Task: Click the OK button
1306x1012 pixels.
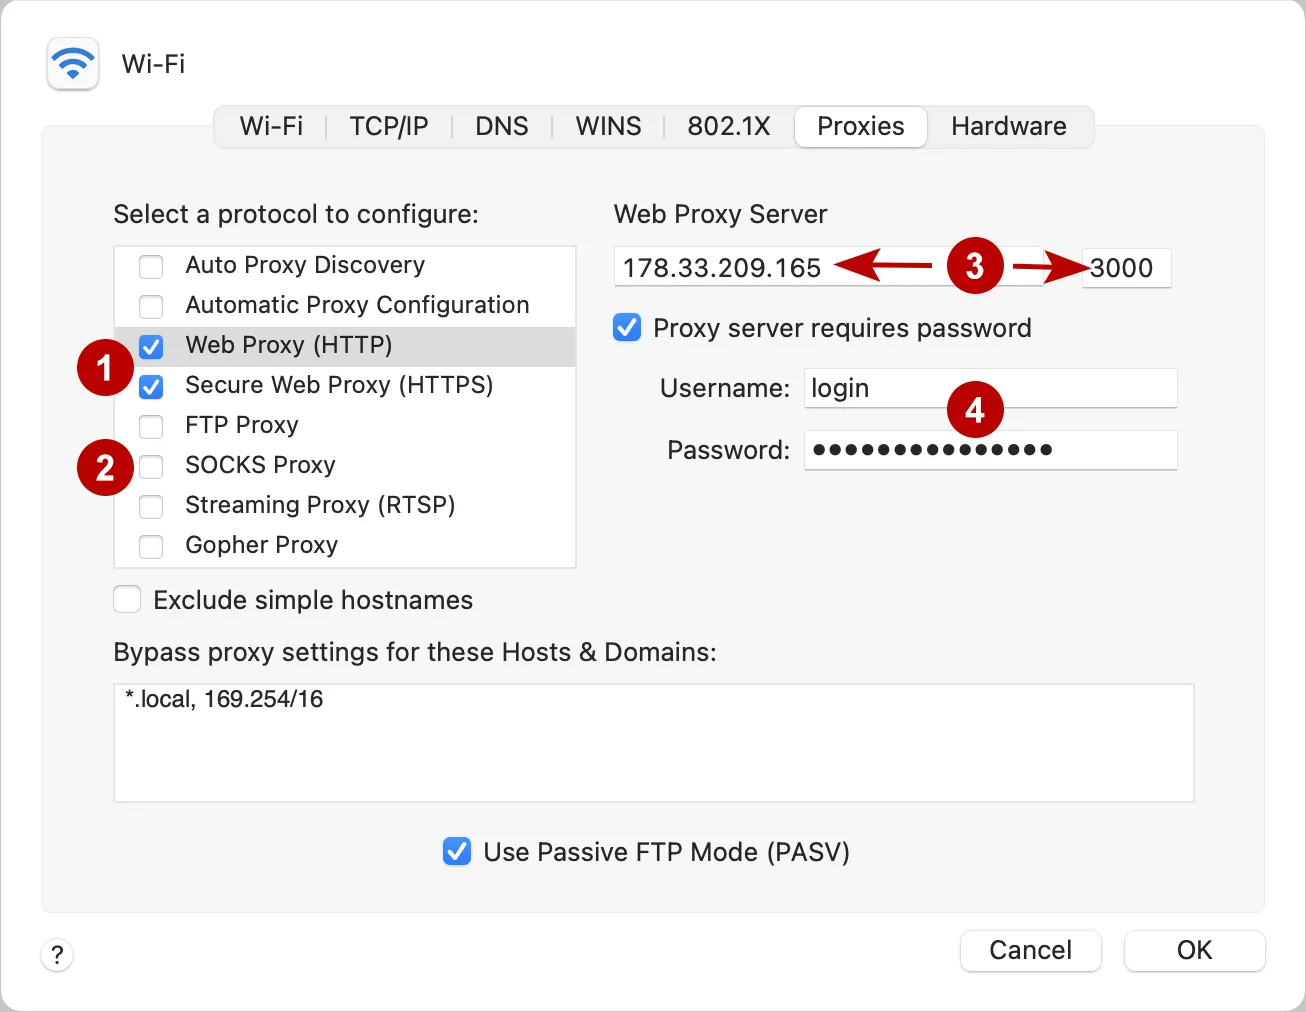Action: point(1194,950)
